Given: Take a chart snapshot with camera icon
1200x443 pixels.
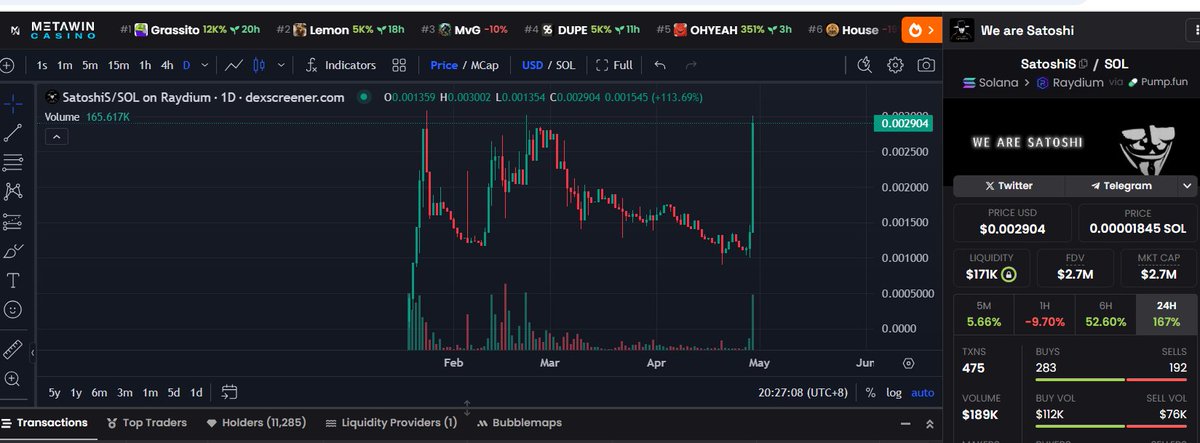Looking at the screenshot, I should tap(926, 65).
